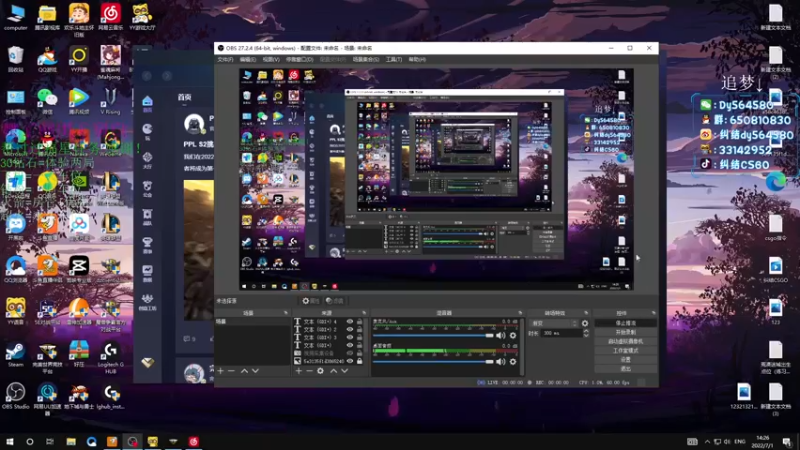Undock the 控件 panel via header icon
Image resolution: width=800 pixels, height=450 pixels.
[654, 313]
